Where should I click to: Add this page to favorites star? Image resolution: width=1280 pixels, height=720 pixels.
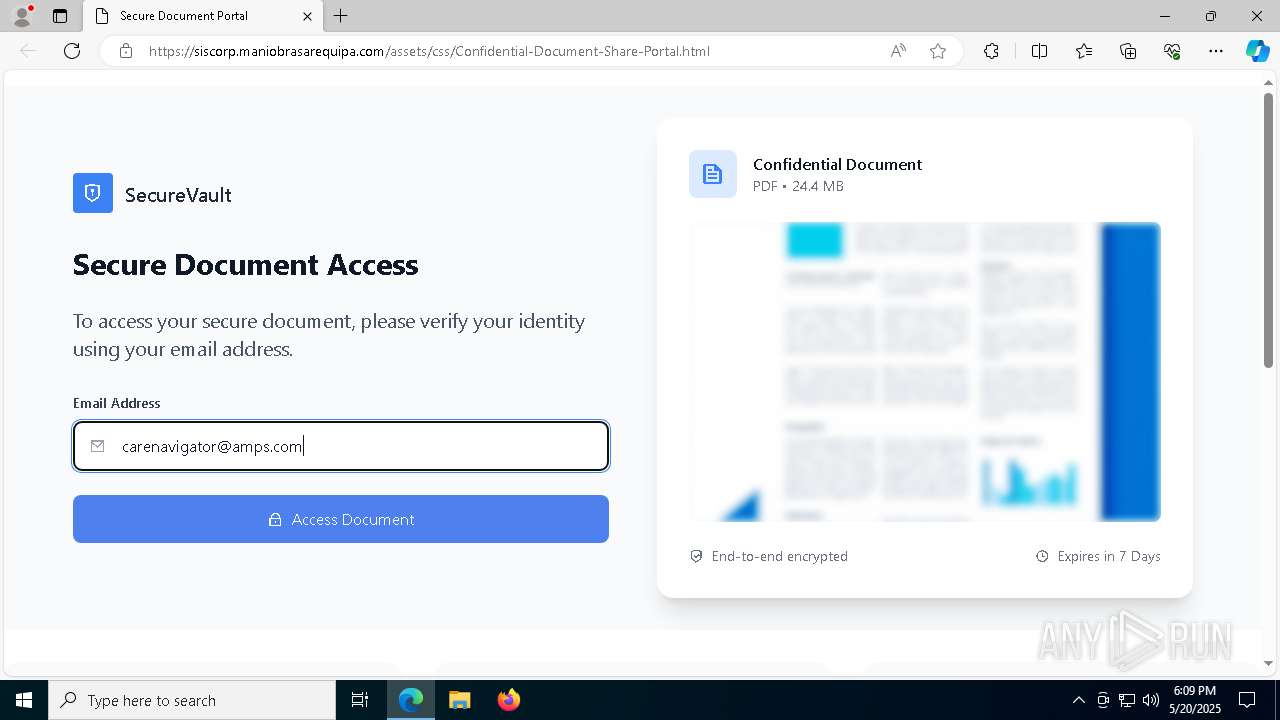pyautogui.click(x=938, y=51)
